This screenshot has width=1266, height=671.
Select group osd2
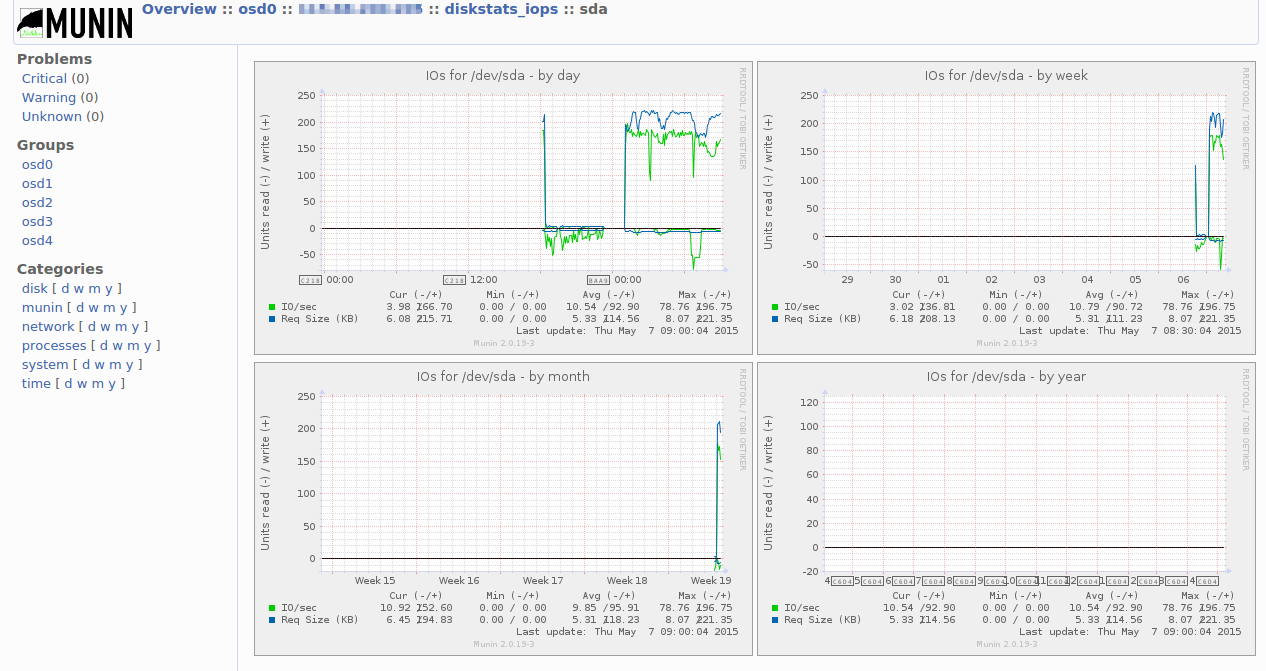point(37,203)
